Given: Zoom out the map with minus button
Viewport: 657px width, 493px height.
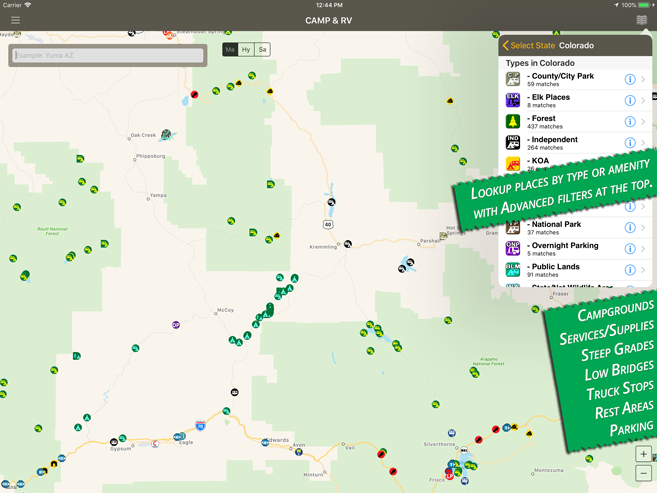Looking at the screenshot, I should tap(643, 473).
